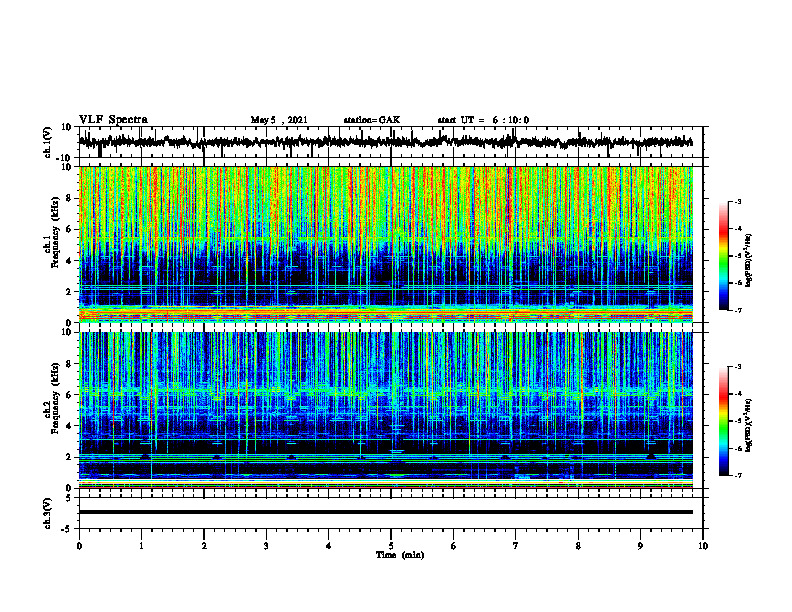
Task: Click the time axis tick label '3'
Action: point(266,546)
